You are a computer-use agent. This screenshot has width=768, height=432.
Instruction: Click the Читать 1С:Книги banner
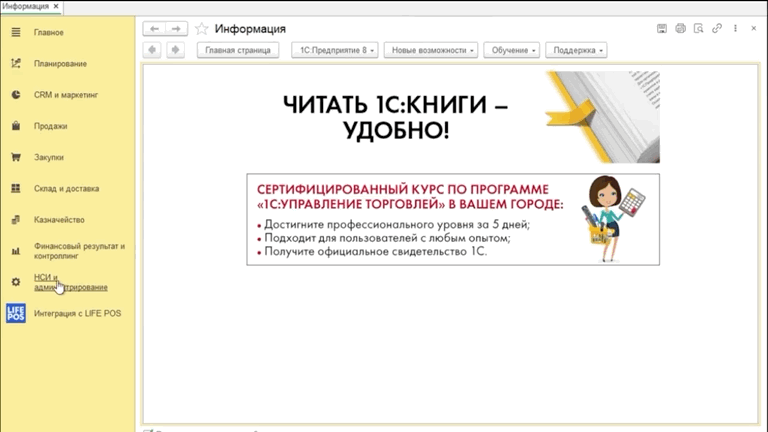click(453, 117)
